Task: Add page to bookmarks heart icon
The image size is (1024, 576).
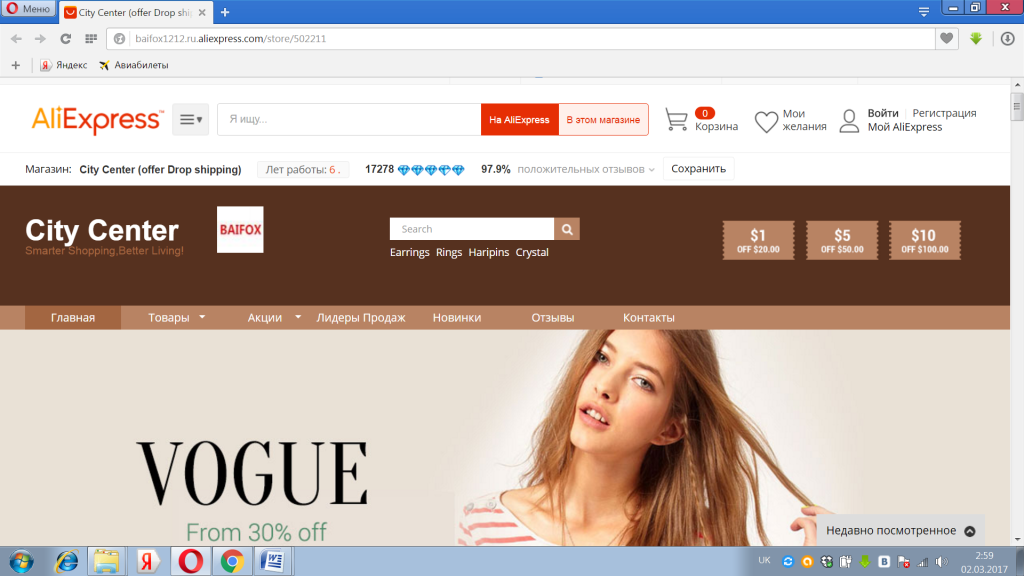Action: 946,39
